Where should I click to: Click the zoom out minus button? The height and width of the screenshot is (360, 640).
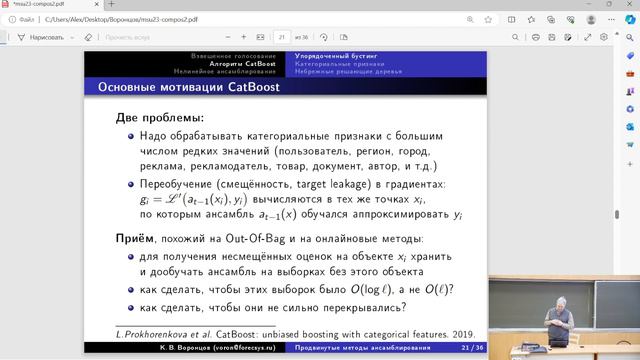pos(228,37)
